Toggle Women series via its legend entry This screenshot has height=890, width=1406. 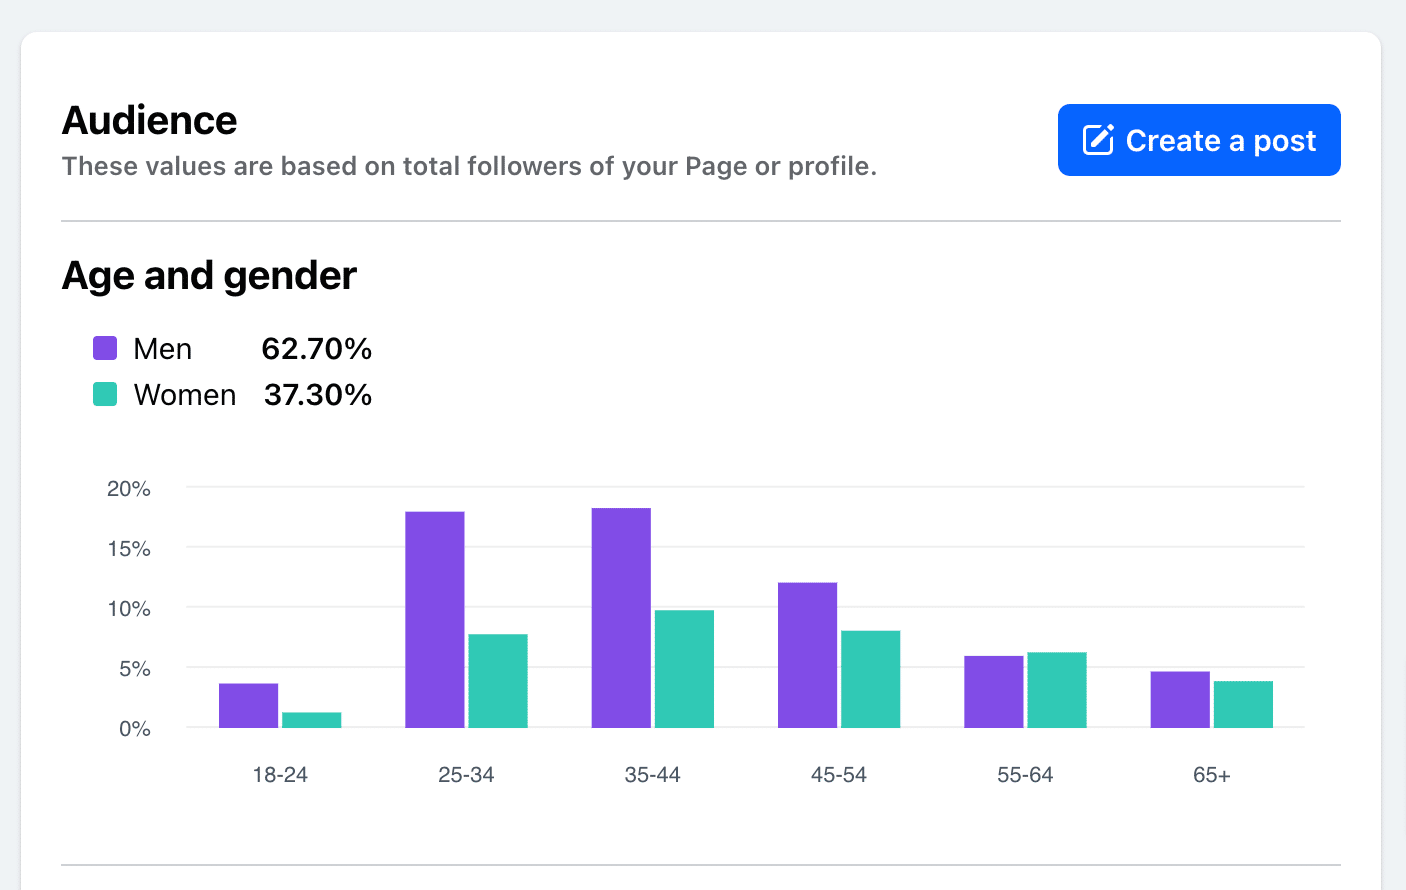tap(185, 394)
